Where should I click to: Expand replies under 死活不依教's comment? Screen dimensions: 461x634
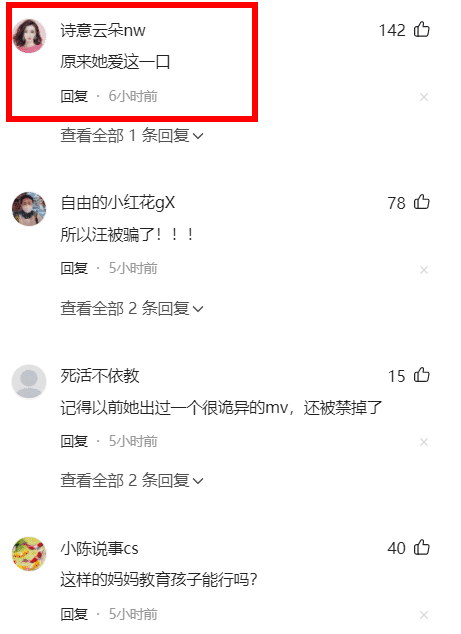(132, 481)
